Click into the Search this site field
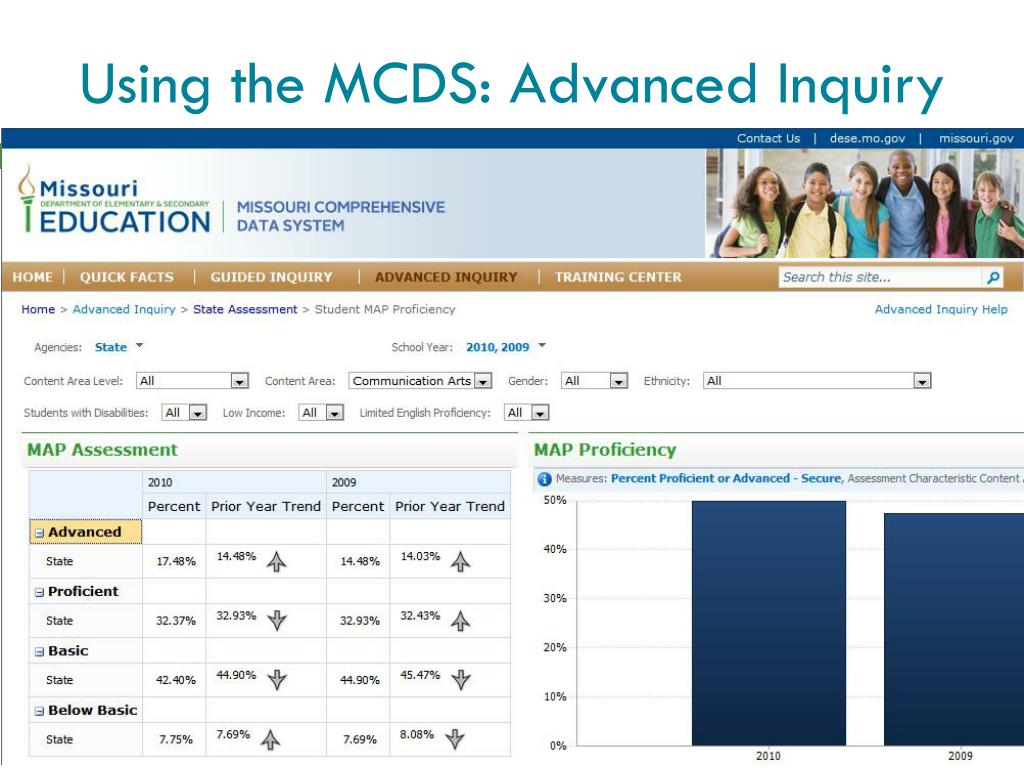The height and width of the screenshot is (768, 1024). pyautogui.click(x=881, y=278)
